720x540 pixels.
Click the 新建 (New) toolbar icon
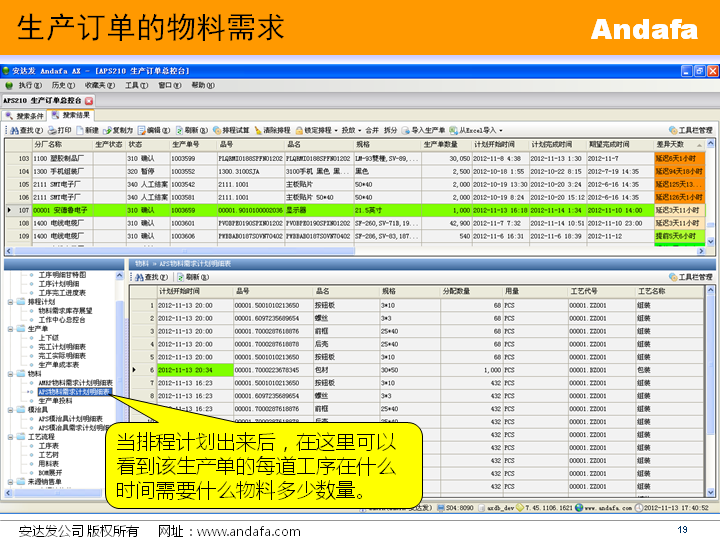(x=89, y=130)
